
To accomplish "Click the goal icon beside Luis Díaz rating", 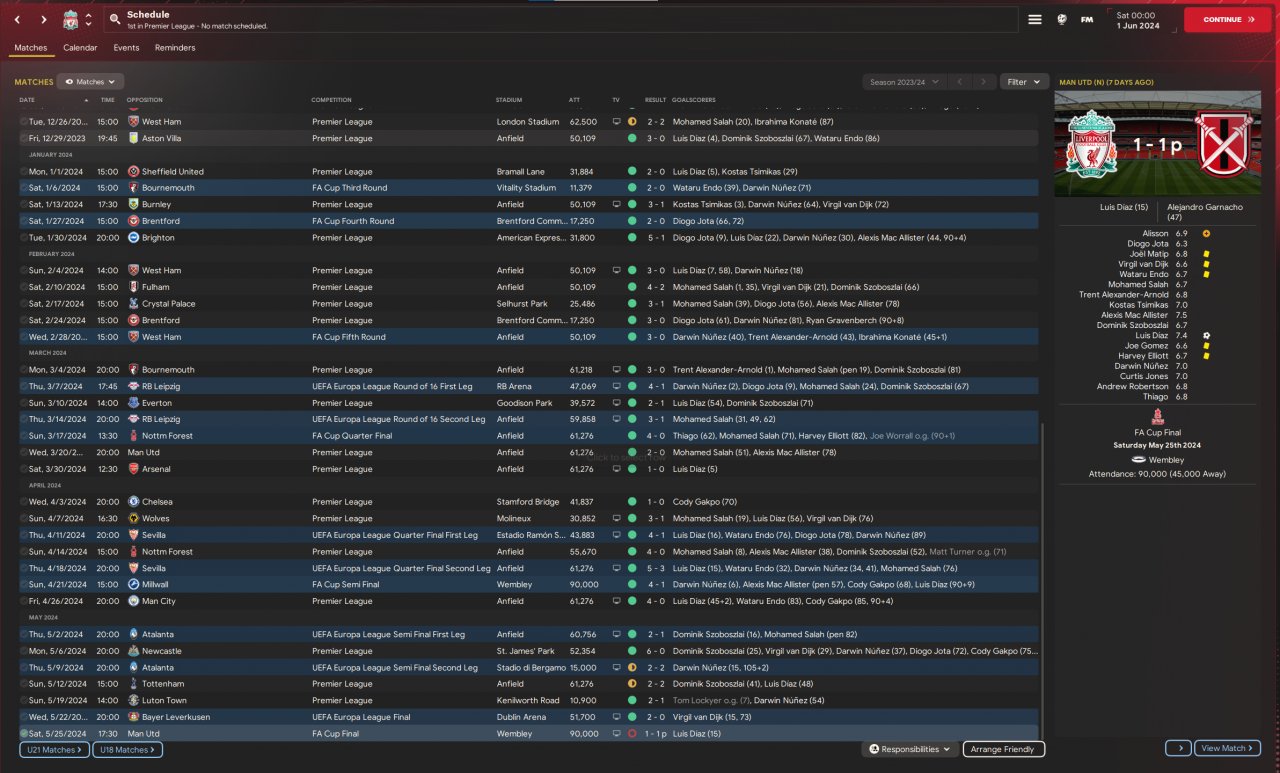I will pyautogui.click(x=1206, y=335).
